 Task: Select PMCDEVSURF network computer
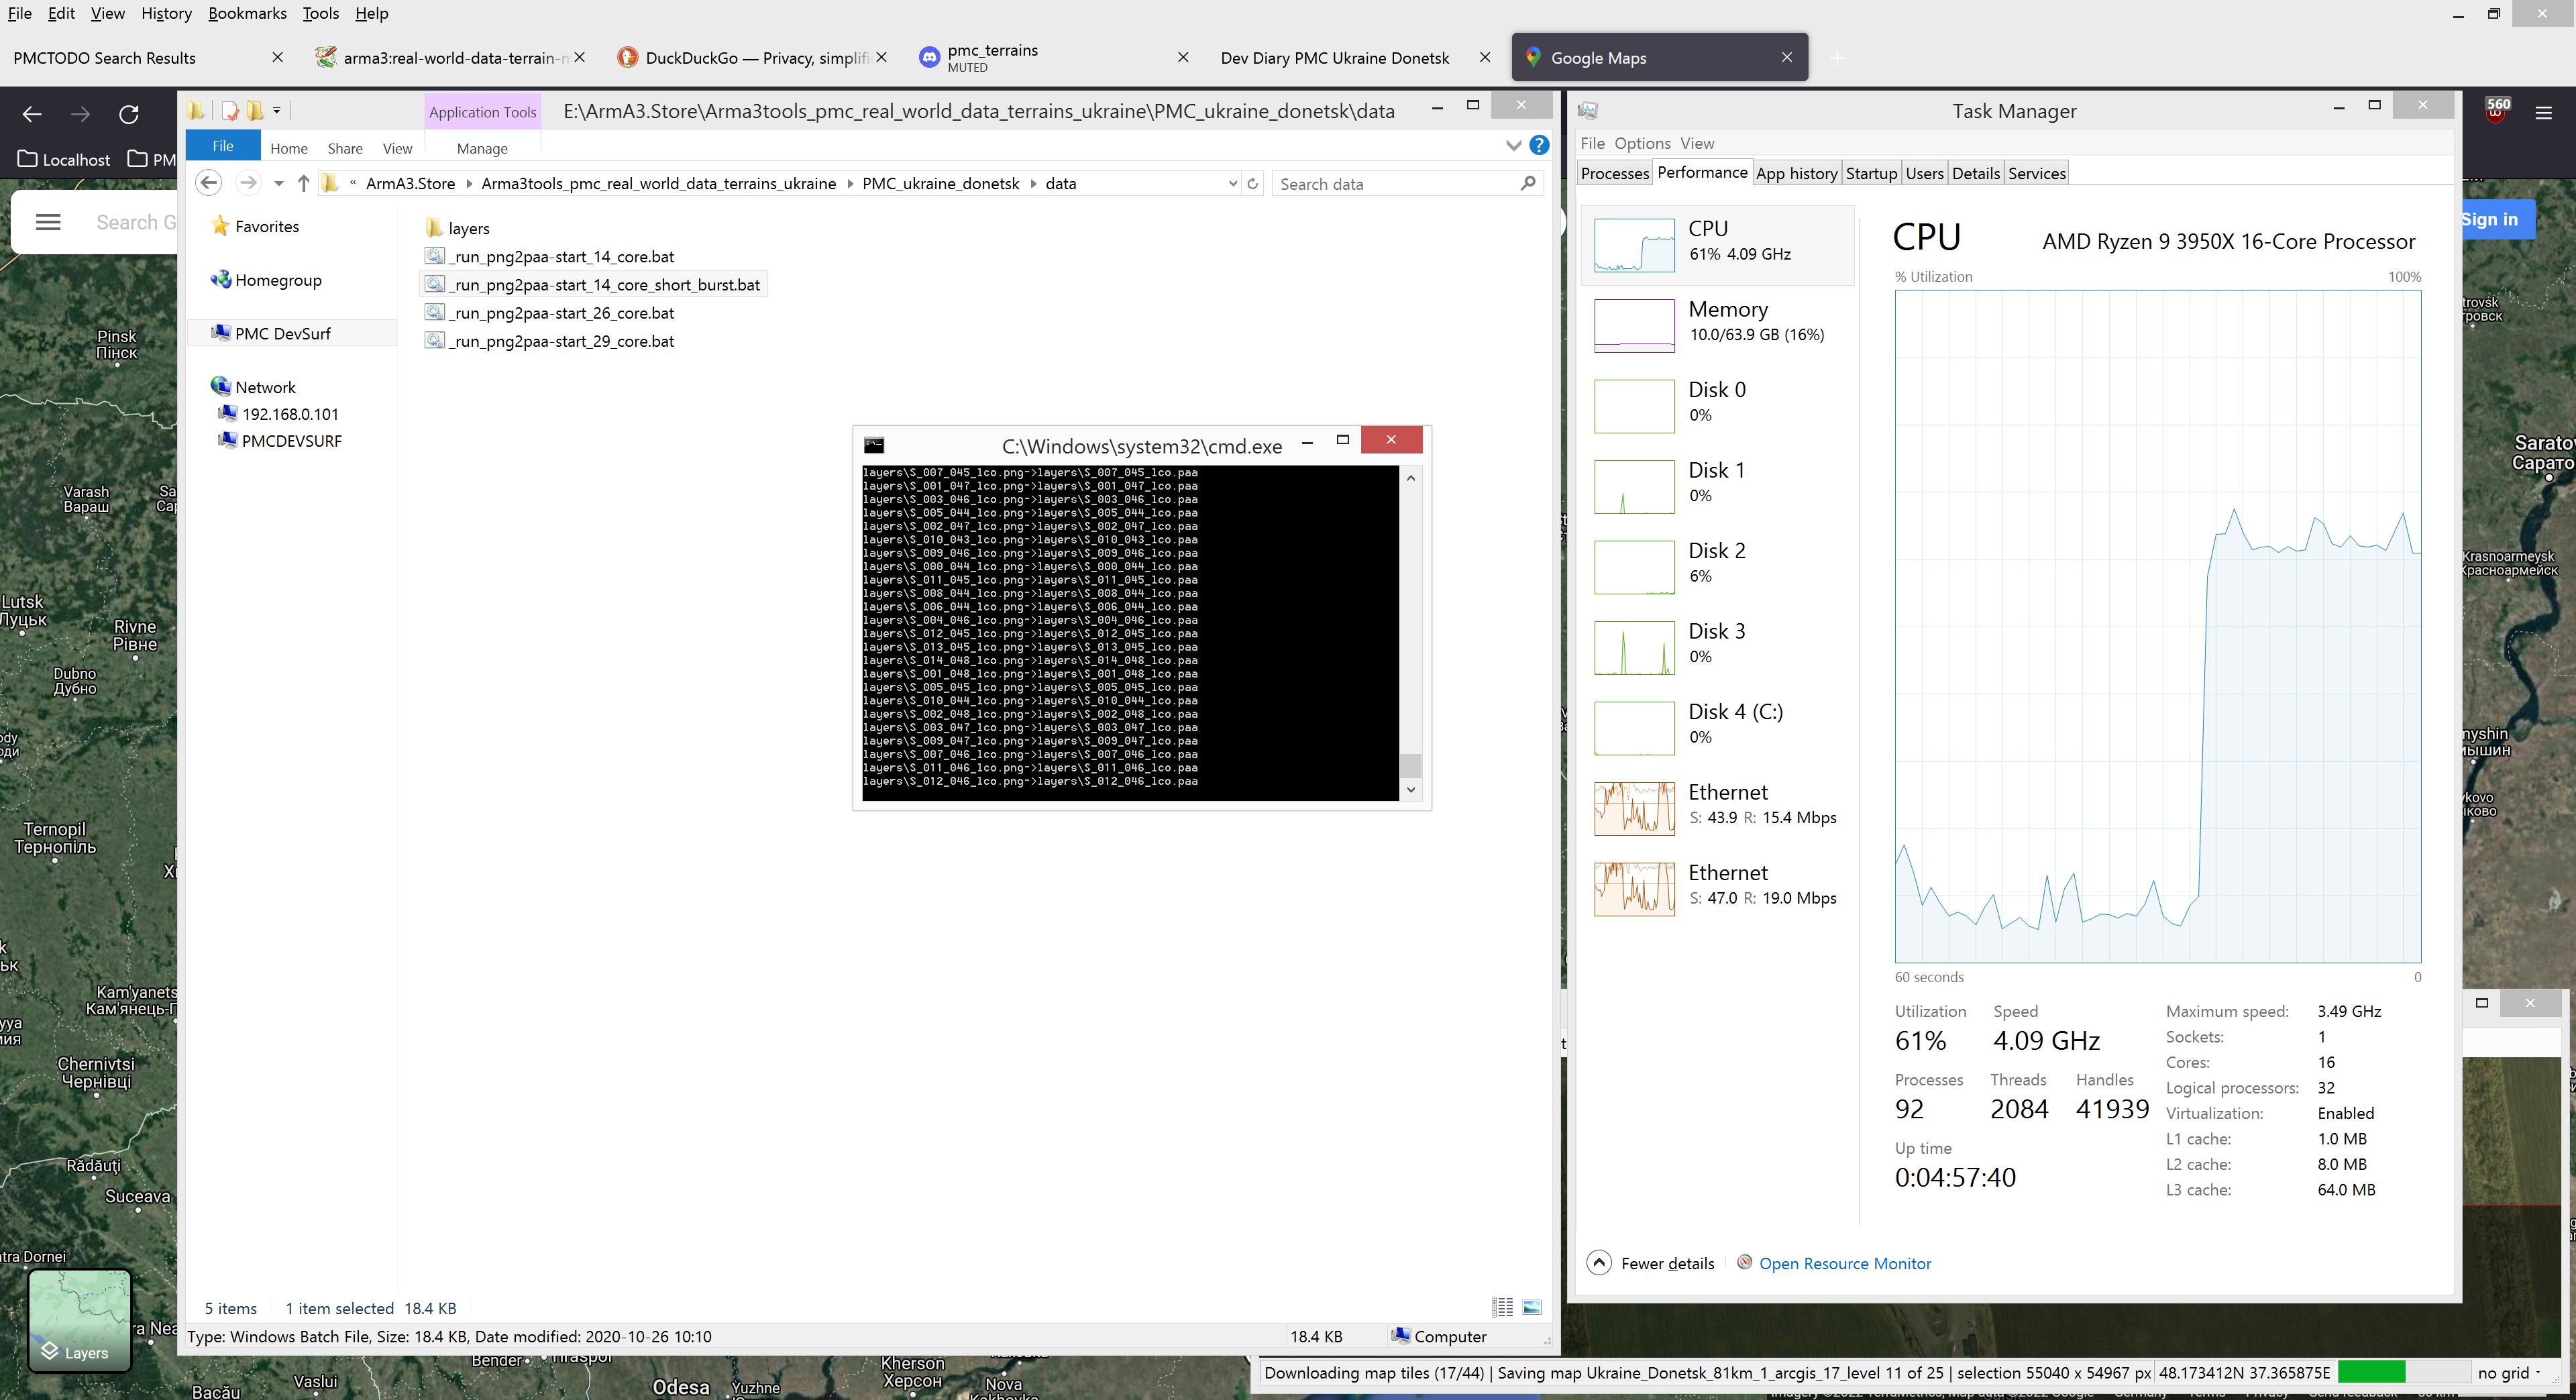[281, 440]
